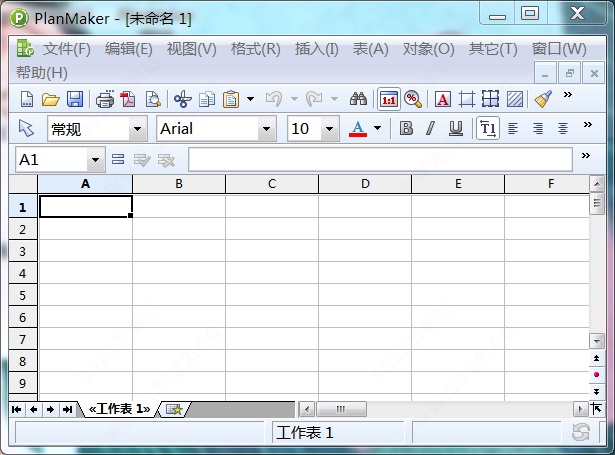Image resolution: width=615 pixels, height=455 pixels.
Task: Click into the formula input field
Action: (x=380, y=160)
